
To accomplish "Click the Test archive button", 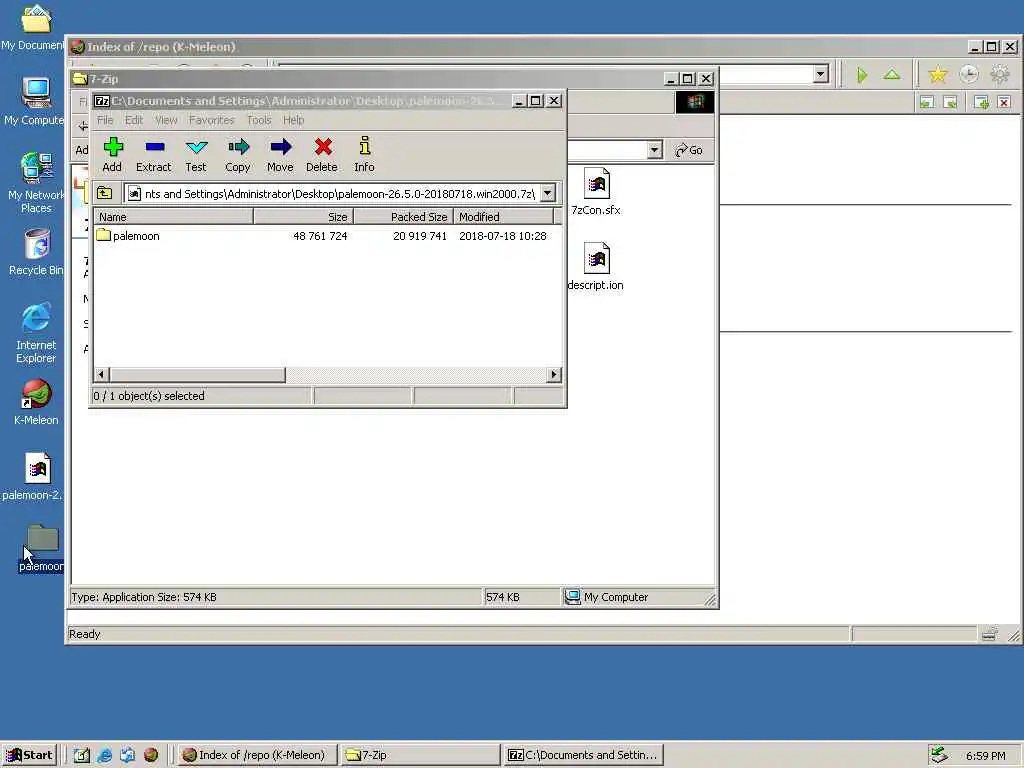I will (196, 155).
